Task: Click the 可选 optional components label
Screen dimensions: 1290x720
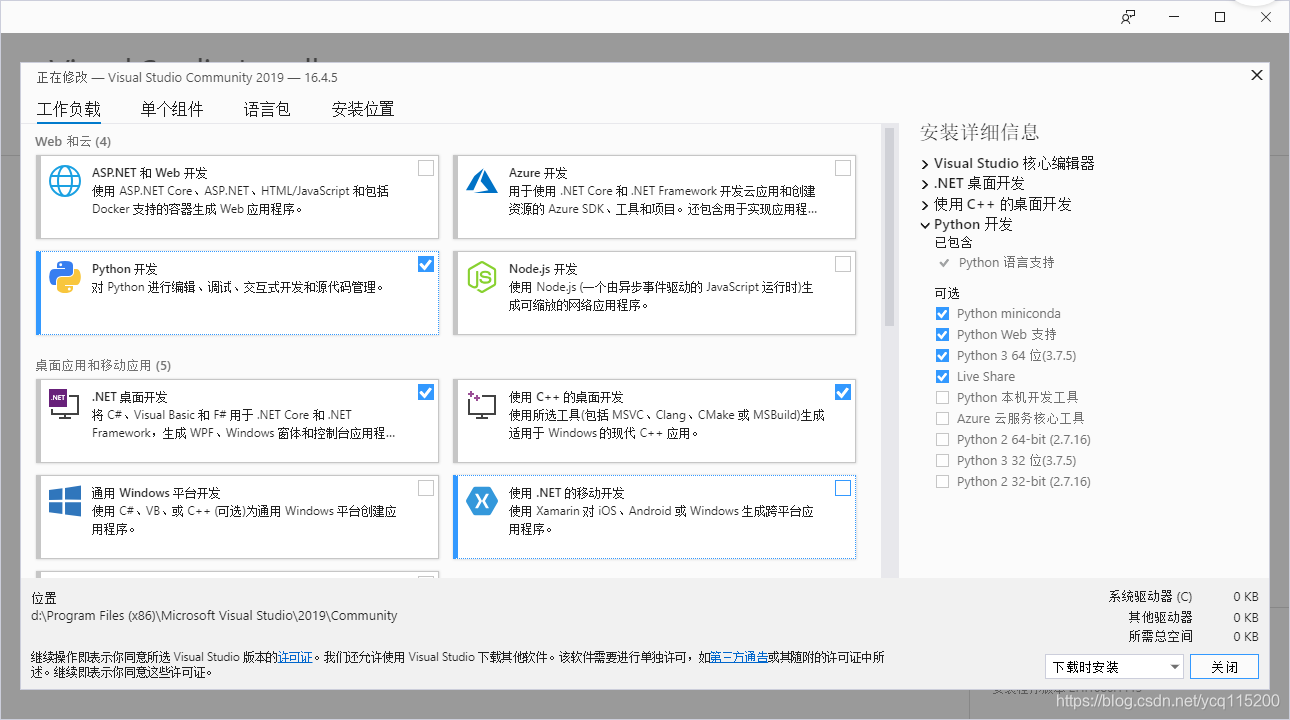Action: [x=946, y=293]
